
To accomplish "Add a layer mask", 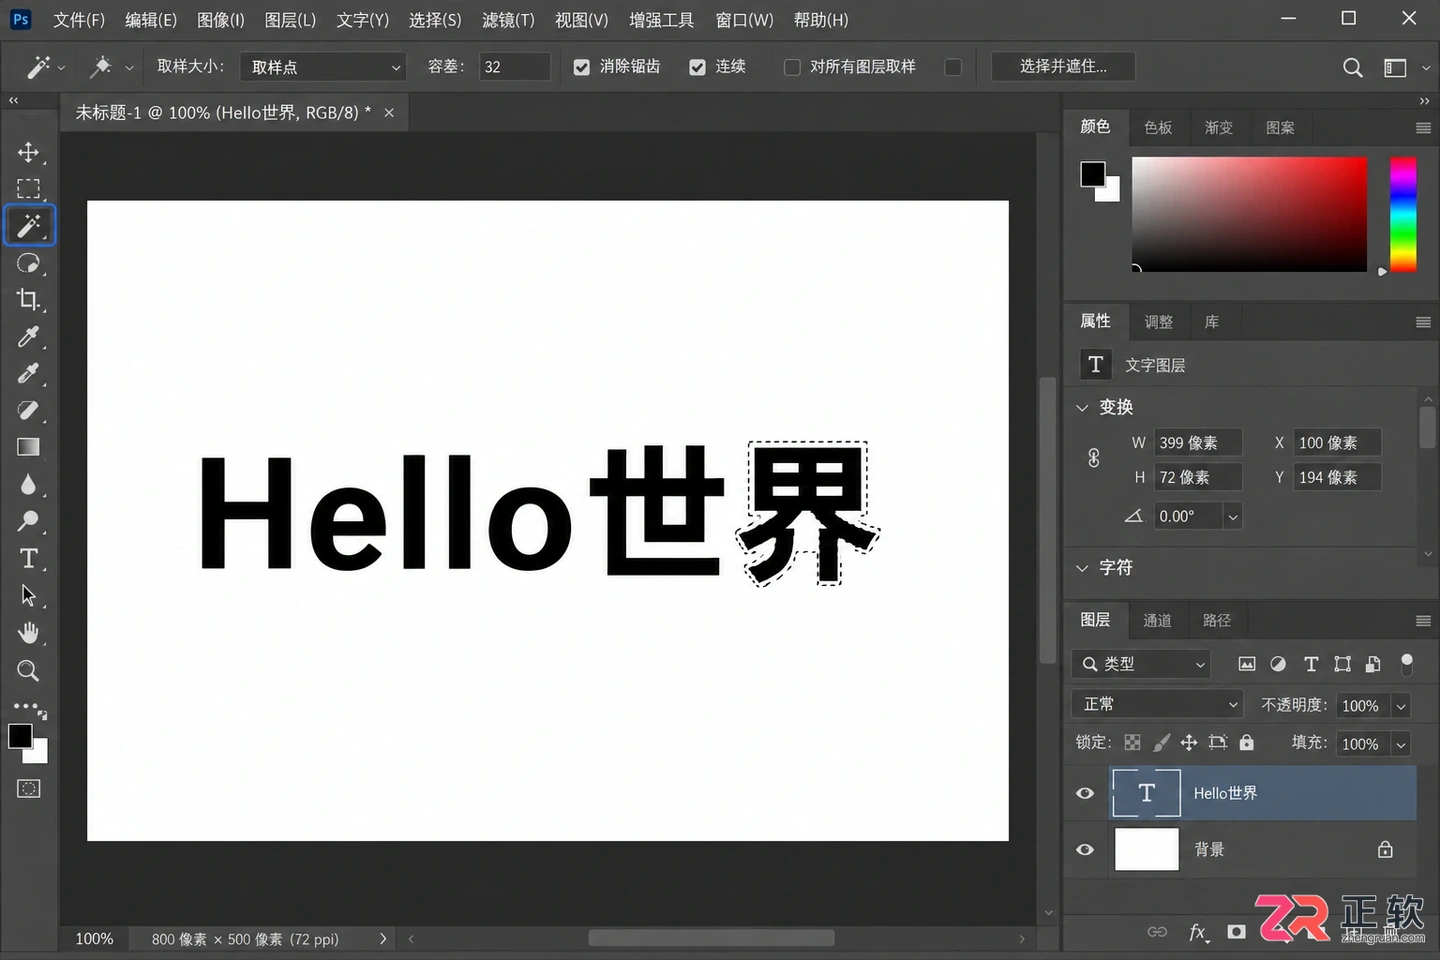I will tap(1237, 932).
